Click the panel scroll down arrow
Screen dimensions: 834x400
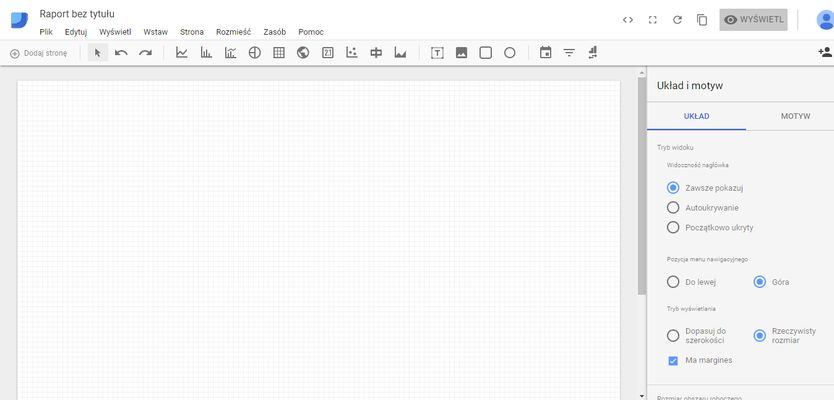[x=641, y=396]
